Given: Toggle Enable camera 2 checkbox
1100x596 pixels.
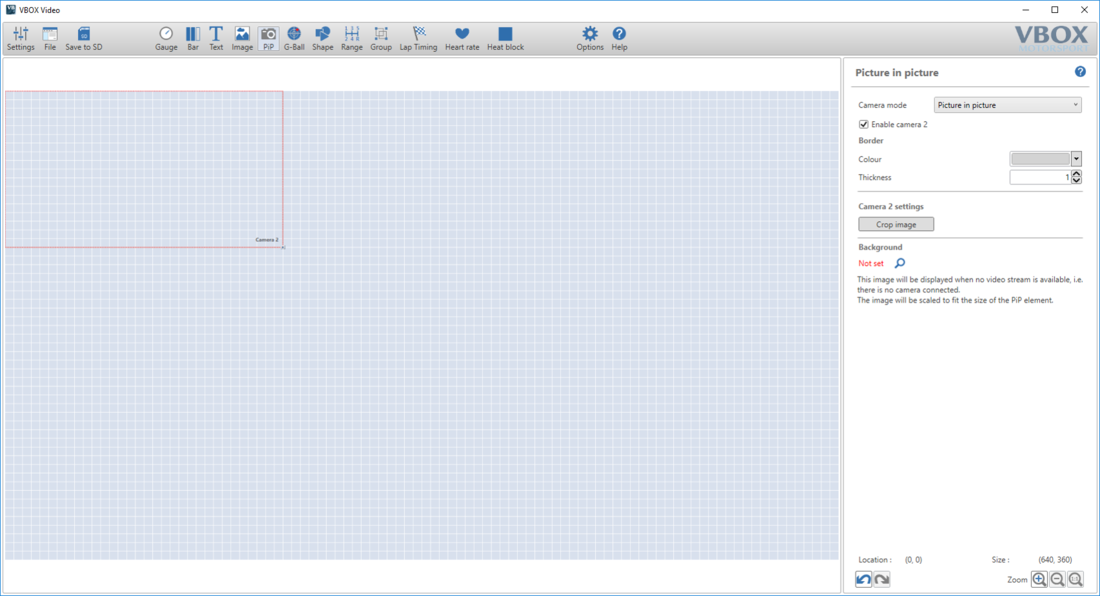Looking at the screenshot, I should (x=864, y=124).
